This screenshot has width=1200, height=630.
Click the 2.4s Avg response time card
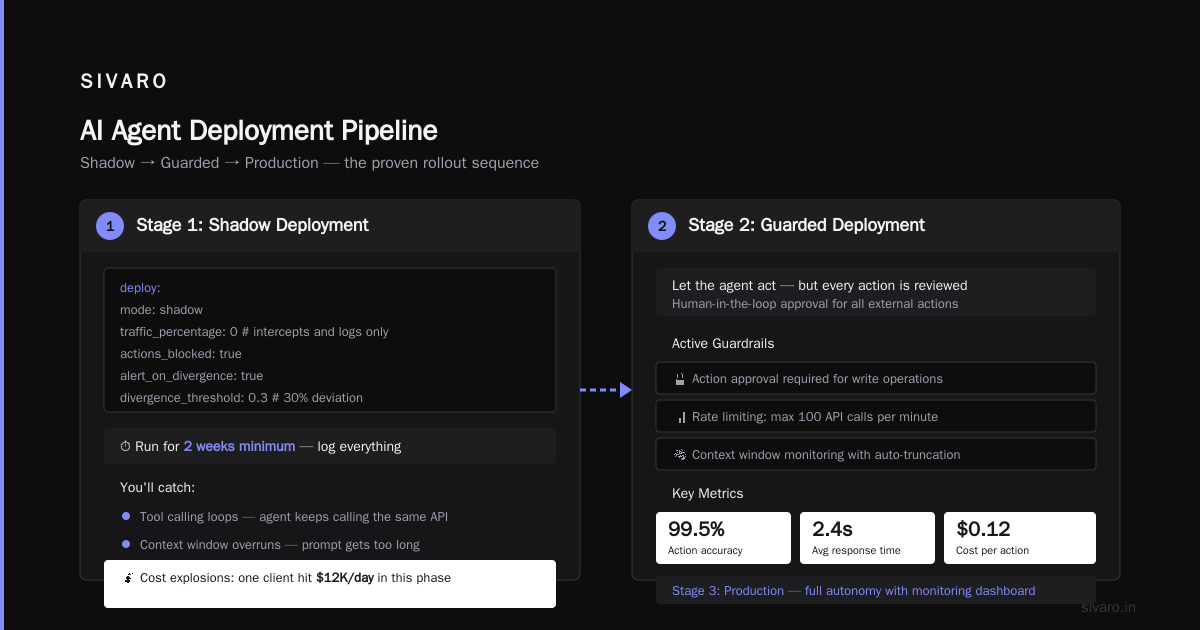[x=867, y=538]
